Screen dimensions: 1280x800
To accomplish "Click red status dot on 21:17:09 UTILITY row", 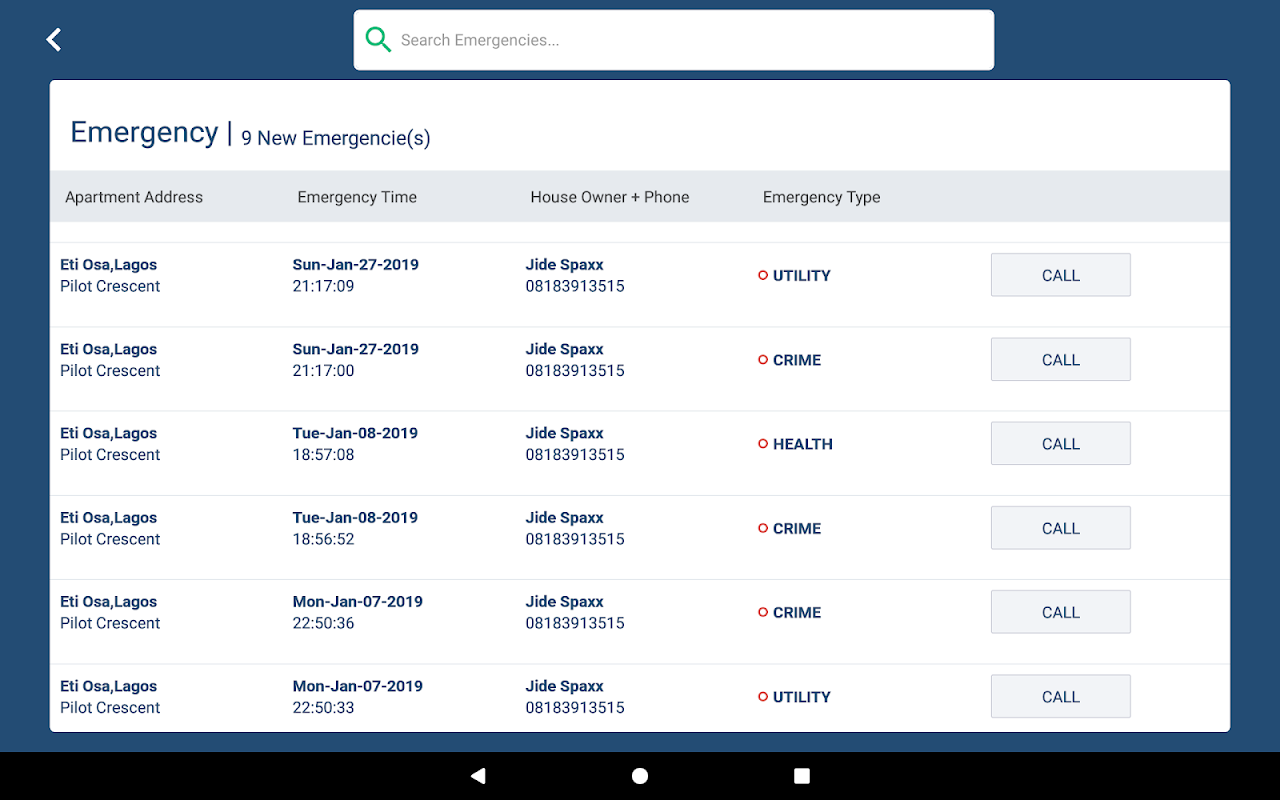I will pyautogui.click(x=763, y=275).
